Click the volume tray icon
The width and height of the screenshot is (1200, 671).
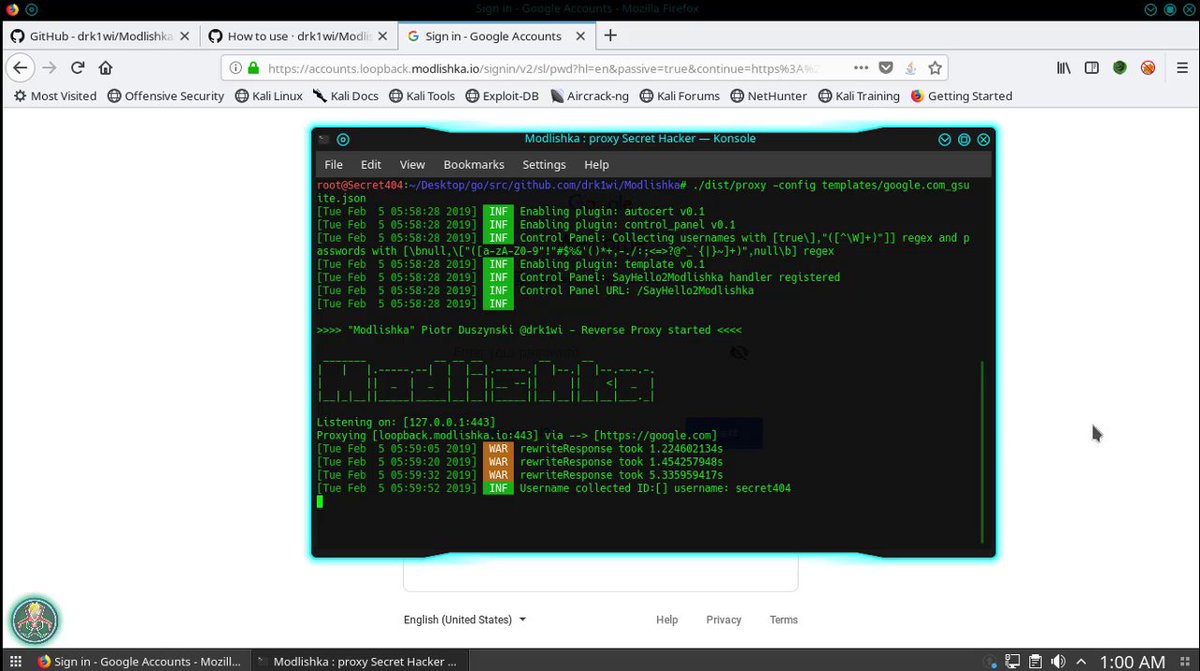(x=1059, y=661)
